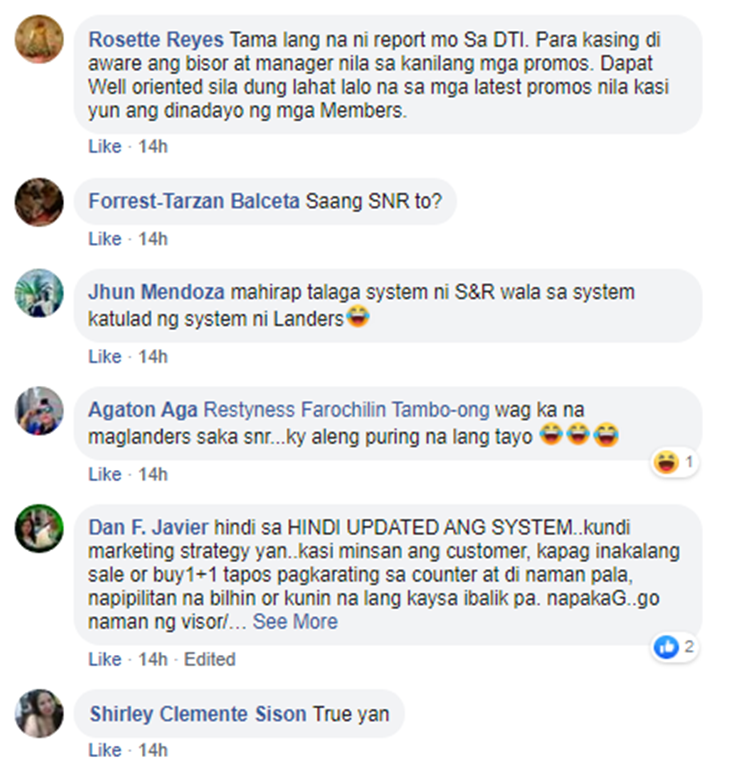Like Shirley Clemente Sison's comment
Screen dimensions: 750x777
(x=105, y=750)
